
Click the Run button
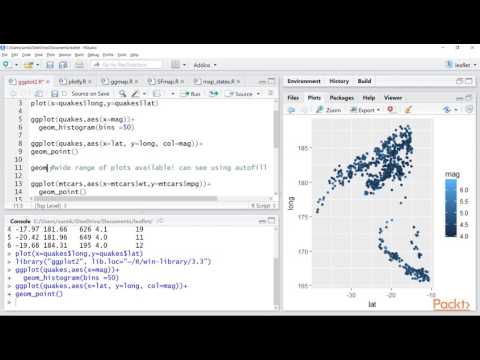(x=191, y=94)
